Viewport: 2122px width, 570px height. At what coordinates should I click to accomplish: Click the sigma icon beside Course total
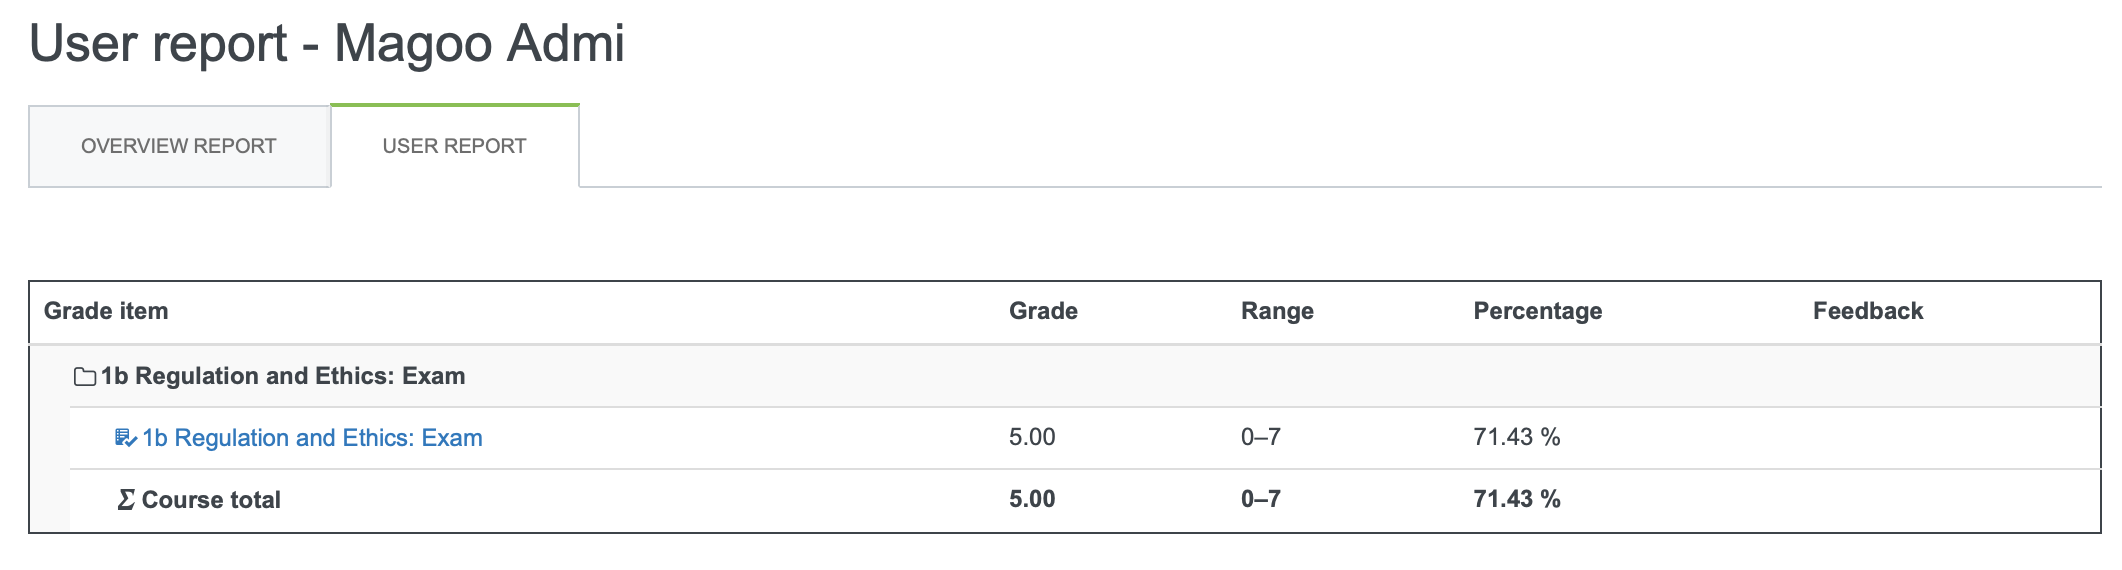[x=126, y=499]
